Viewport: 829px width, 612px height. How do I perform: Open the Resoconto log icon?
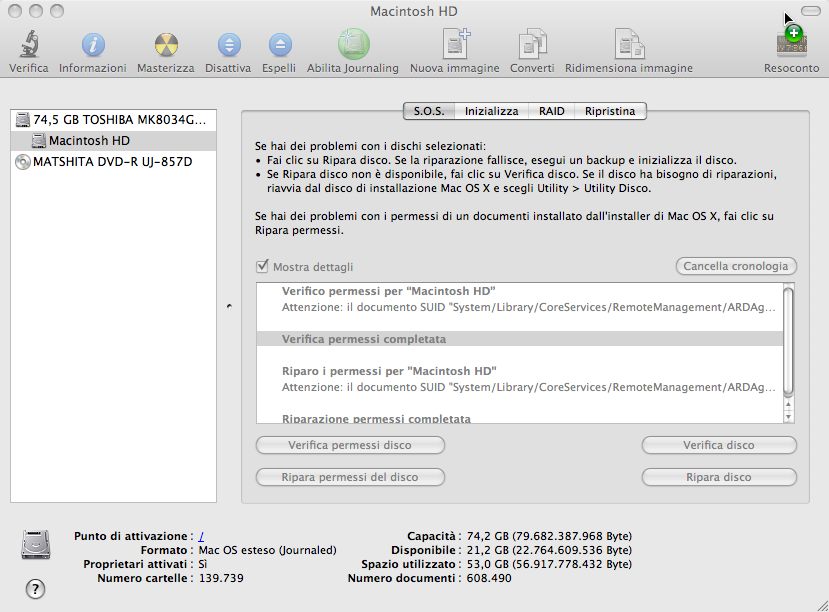(x=791, y=42)
